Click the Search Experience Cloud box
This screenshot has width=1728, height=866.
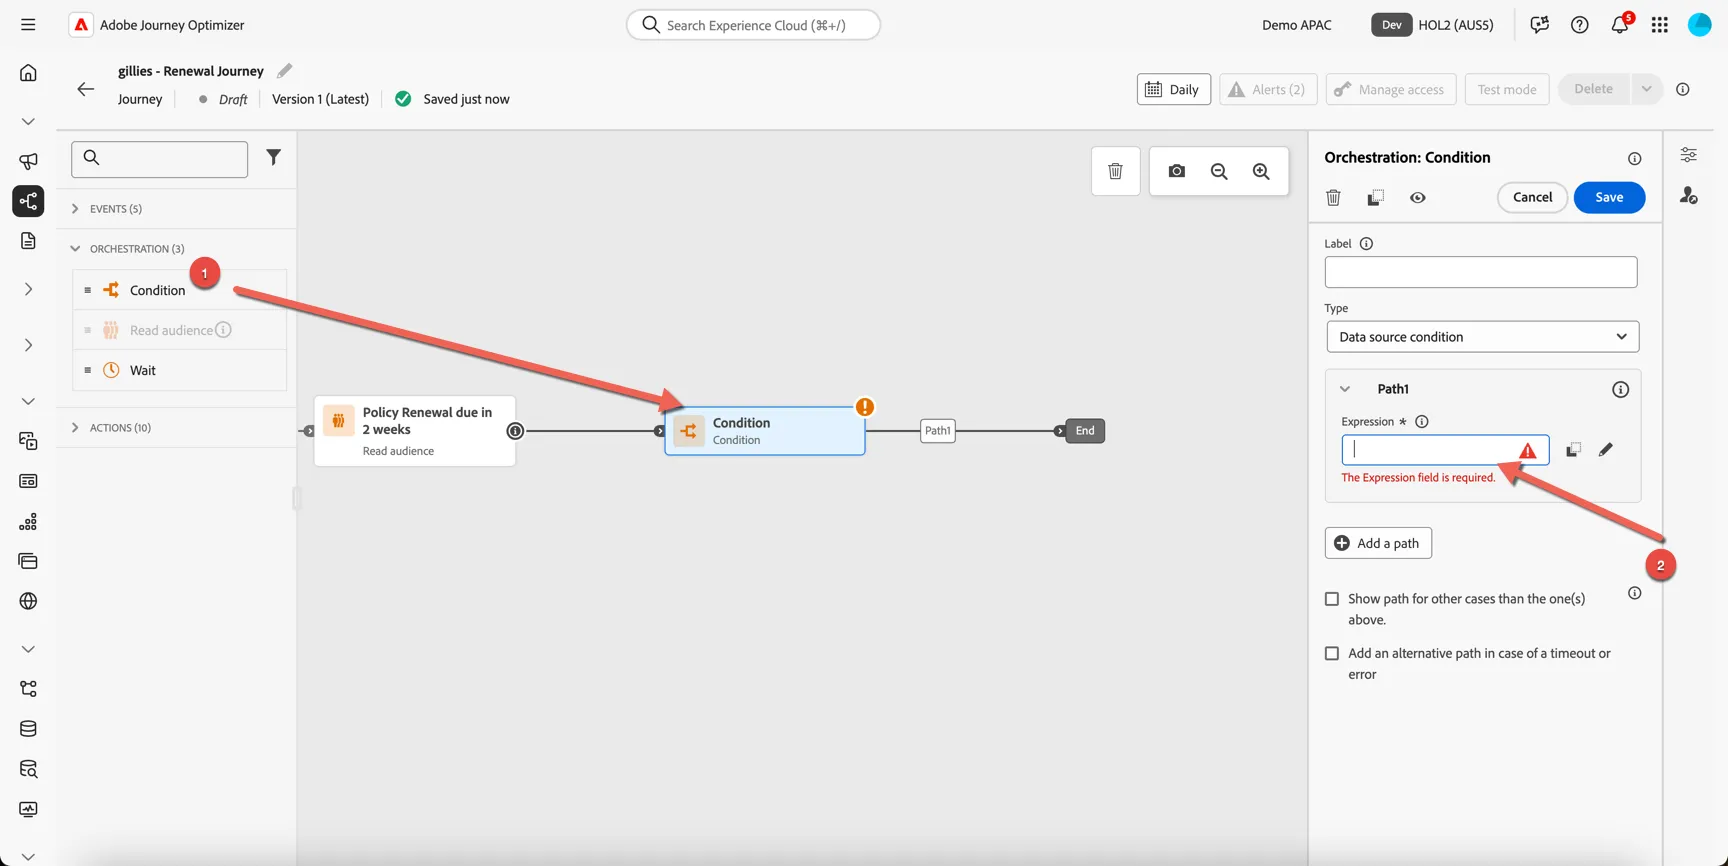tap(753, 25)
